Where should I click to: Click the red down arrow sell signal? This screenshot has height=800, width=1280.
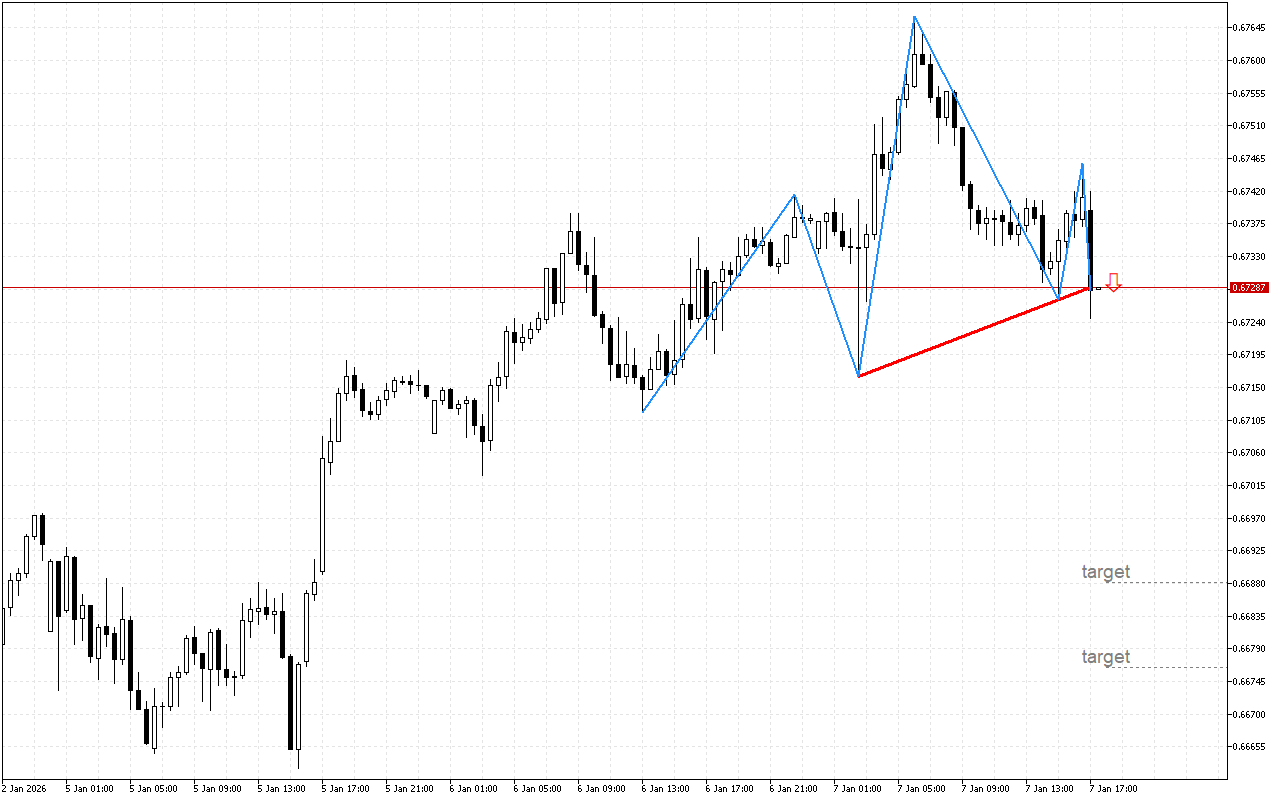(x=1113, y=283)
